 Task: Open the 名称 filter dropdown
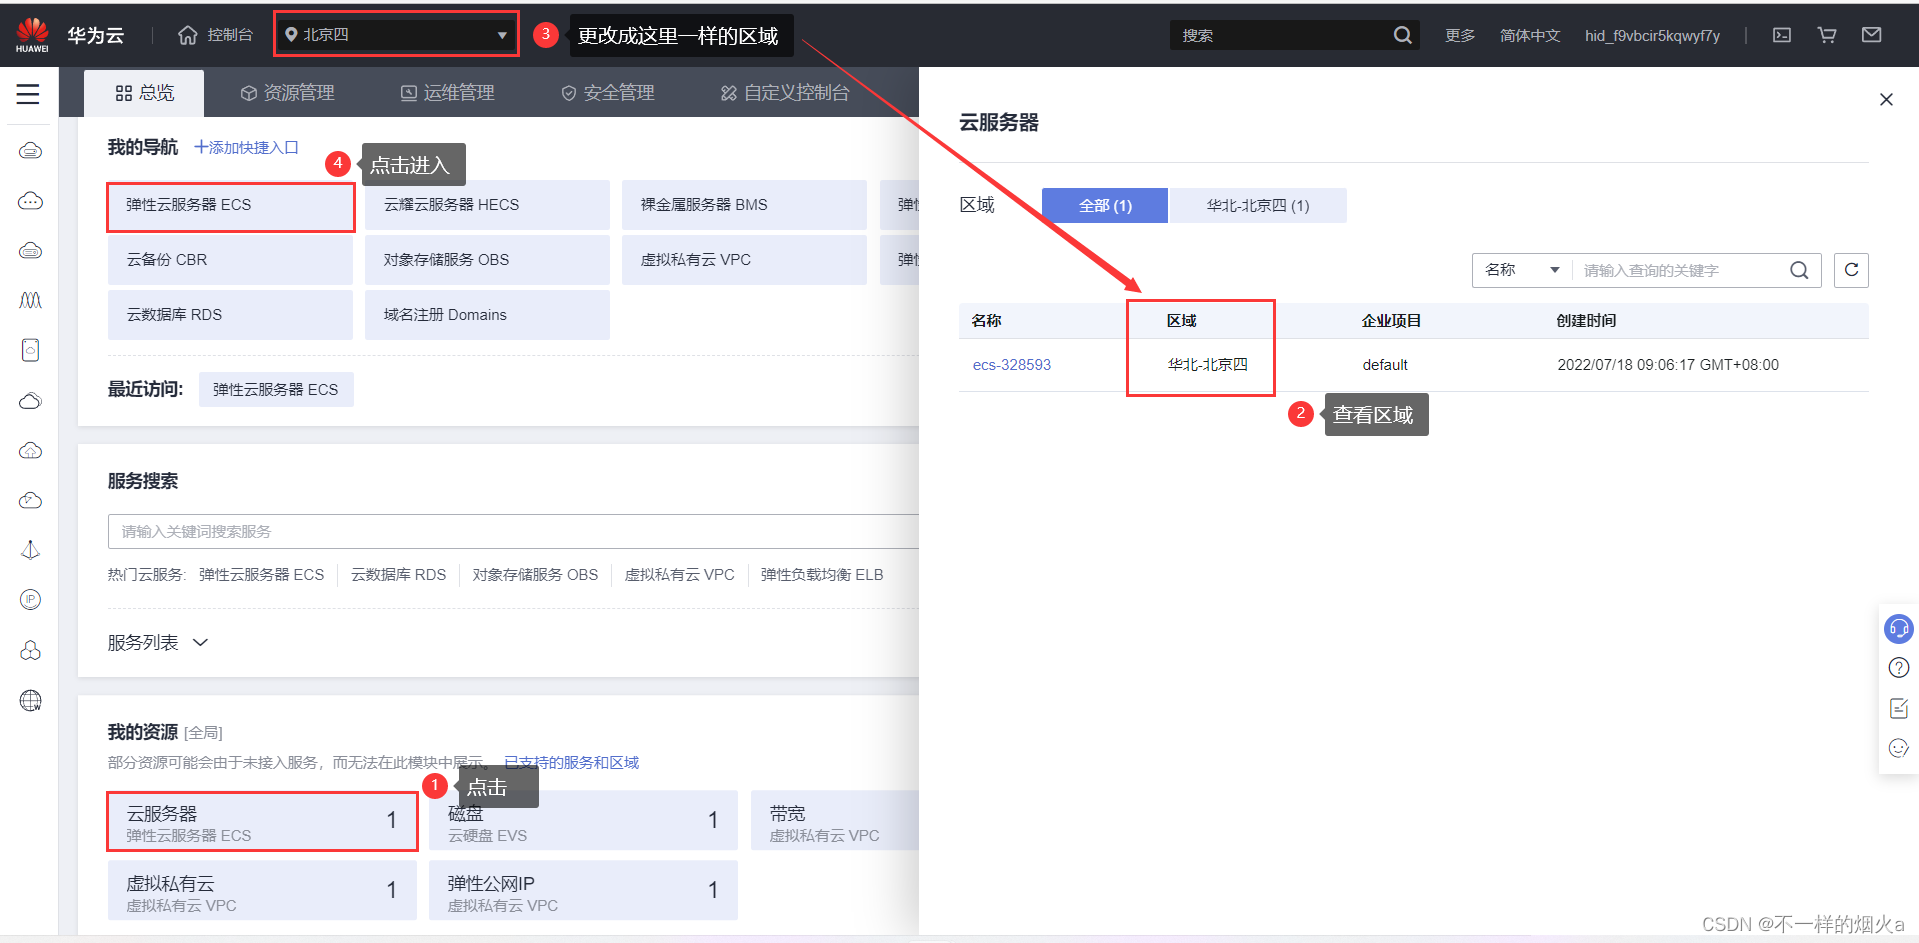1522,270
